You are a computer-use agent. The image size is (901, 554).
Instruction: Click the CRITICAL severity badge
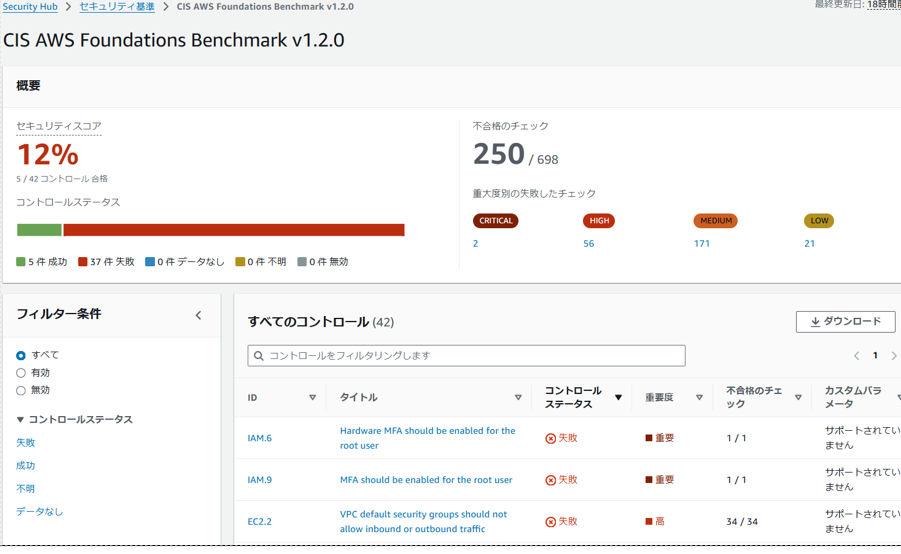[495, 221]
